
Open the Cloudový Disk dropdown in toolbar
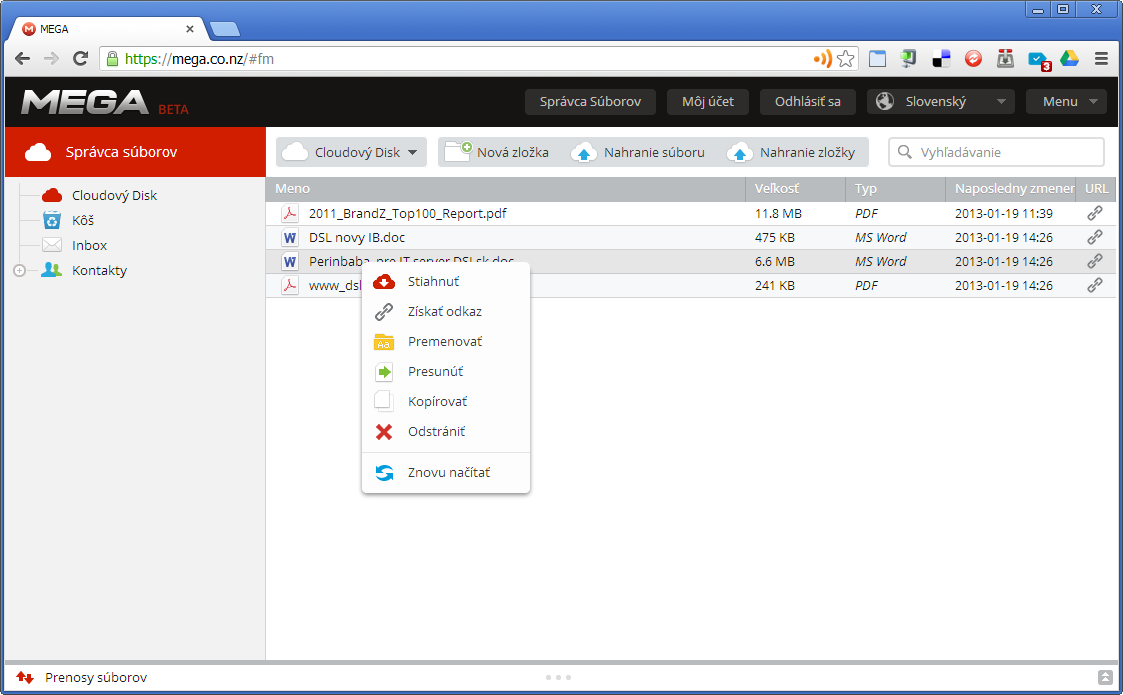351,152
